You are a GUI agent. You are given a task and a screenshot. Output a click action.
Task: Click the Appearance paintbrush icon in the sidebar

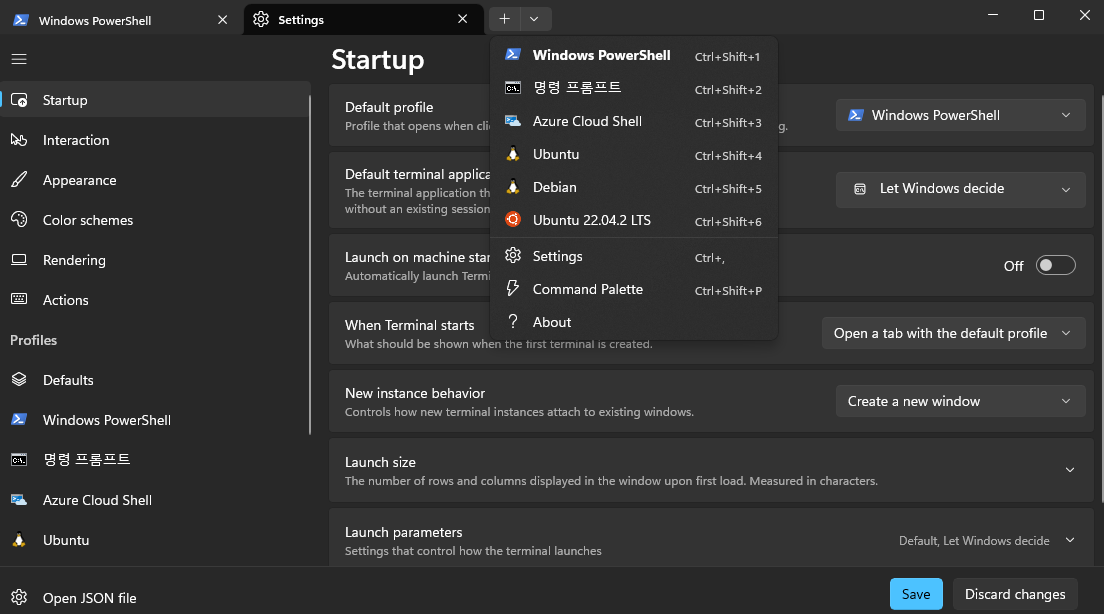(19, 180)
